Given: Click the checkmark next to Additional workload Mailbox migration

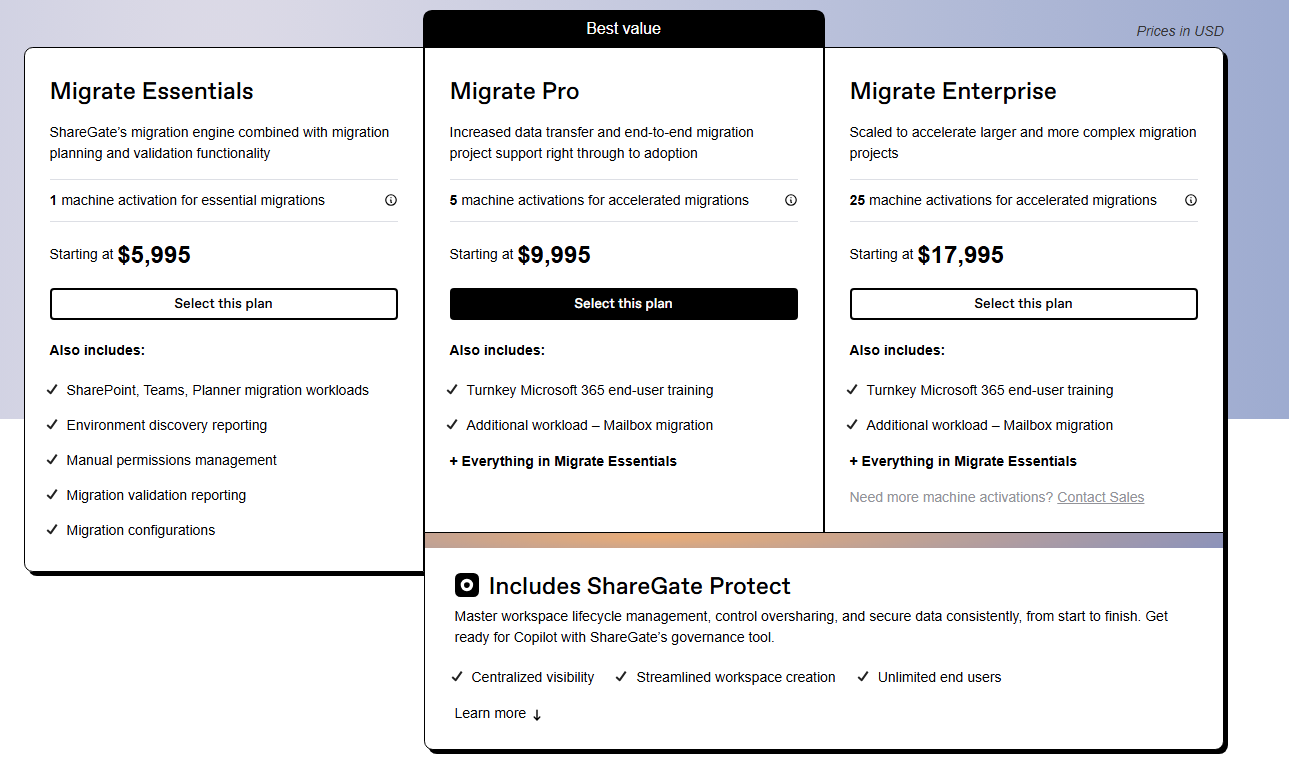Looking at the screenshot, I should [452, 425].
